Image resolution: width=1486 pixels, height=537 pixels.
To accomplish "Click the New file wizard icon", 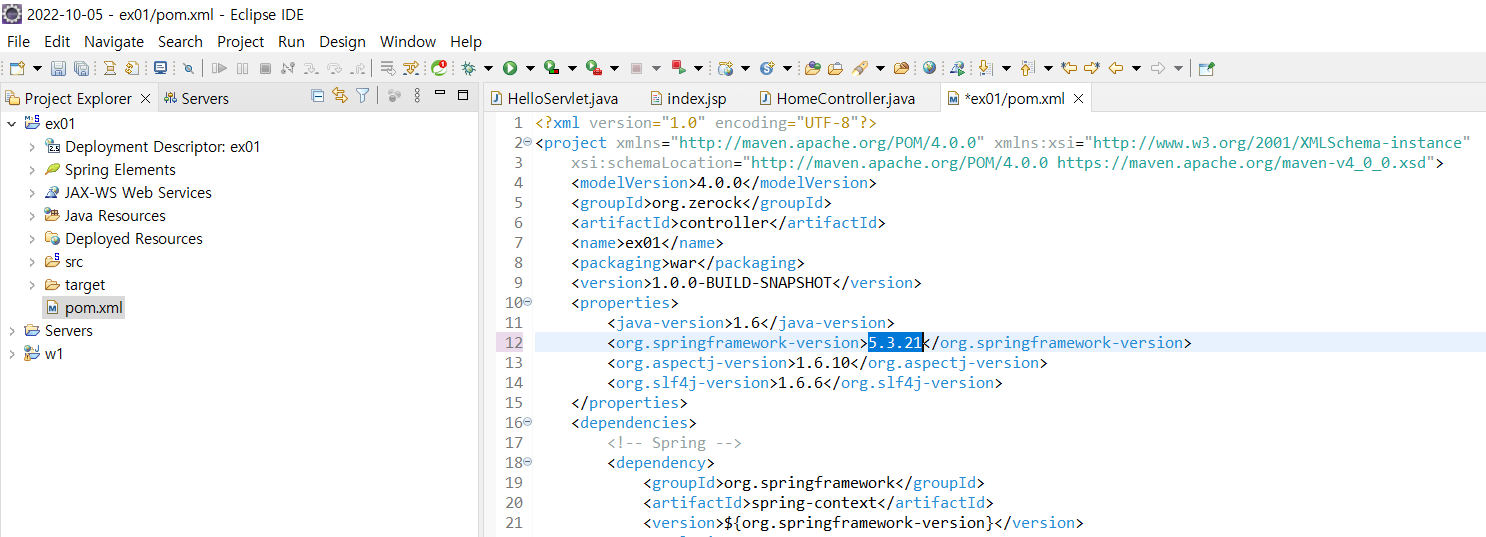I will [x=17, y=68].
